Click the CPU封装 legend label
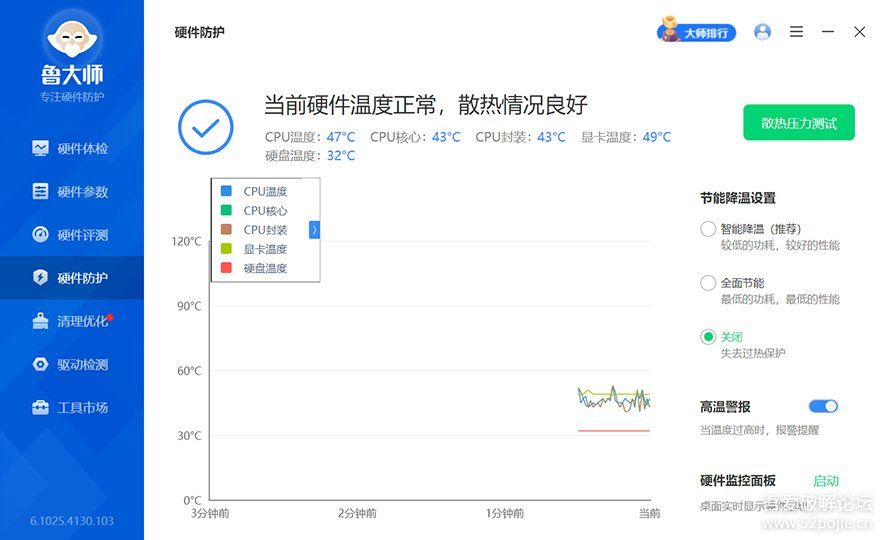This screenshot has height=540, width=882. coord(265,230)
